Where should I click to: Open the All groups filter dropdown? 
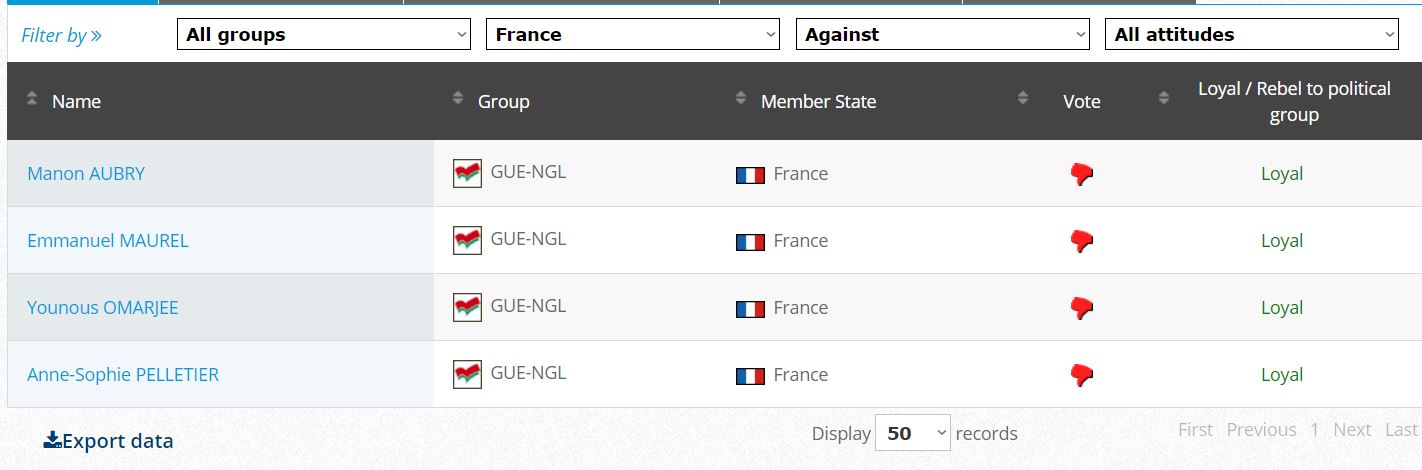click(x=324, y=35)
